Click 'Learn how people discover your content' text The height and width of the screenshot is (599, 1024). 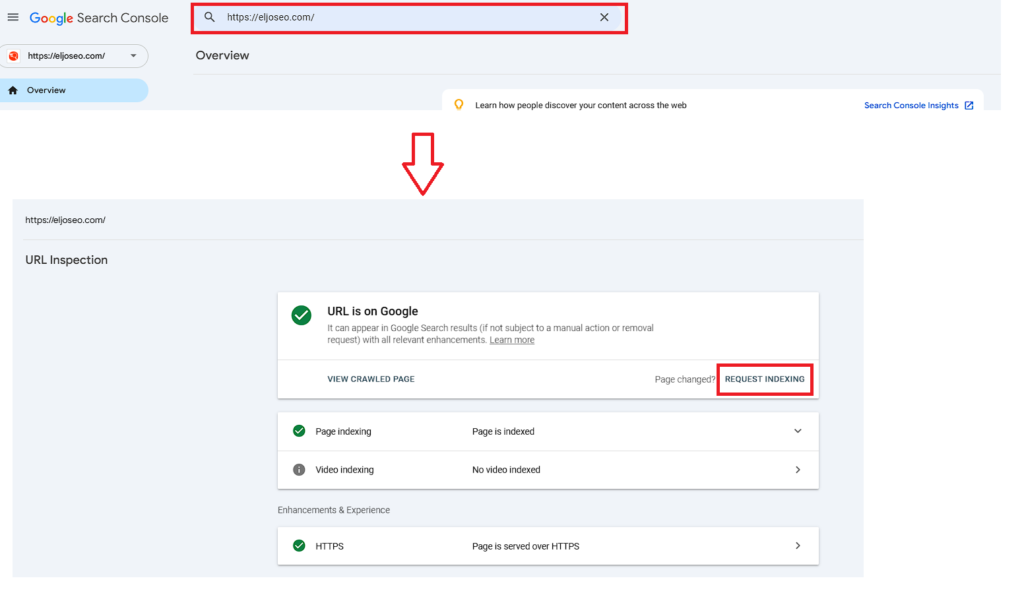(x=581, y=105)
